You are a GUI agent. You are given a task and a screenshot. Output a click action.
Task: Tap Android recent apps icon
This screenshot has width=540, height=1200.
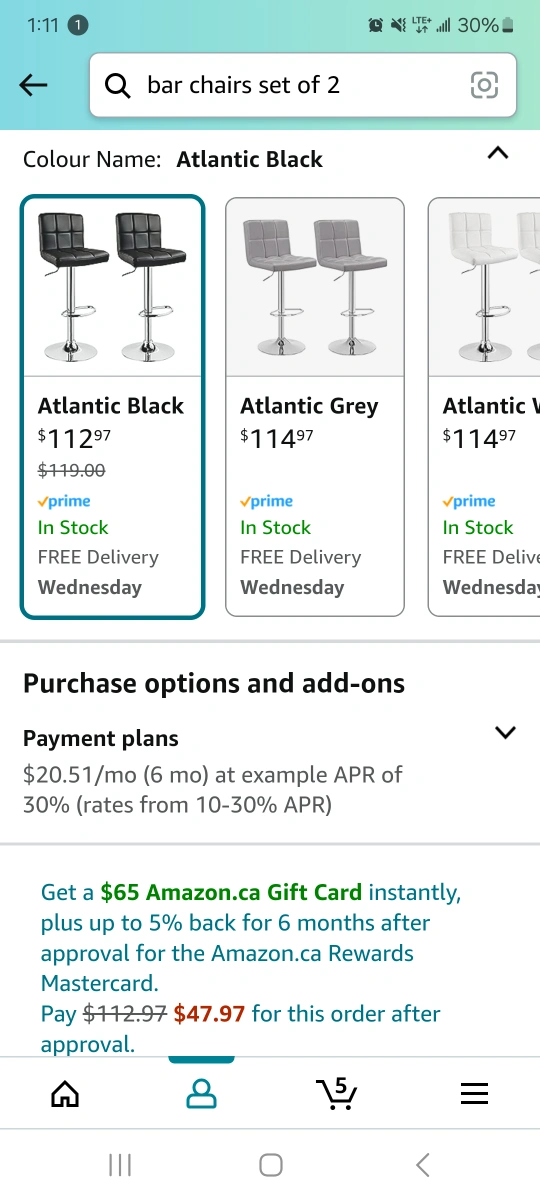(120, 1164)
